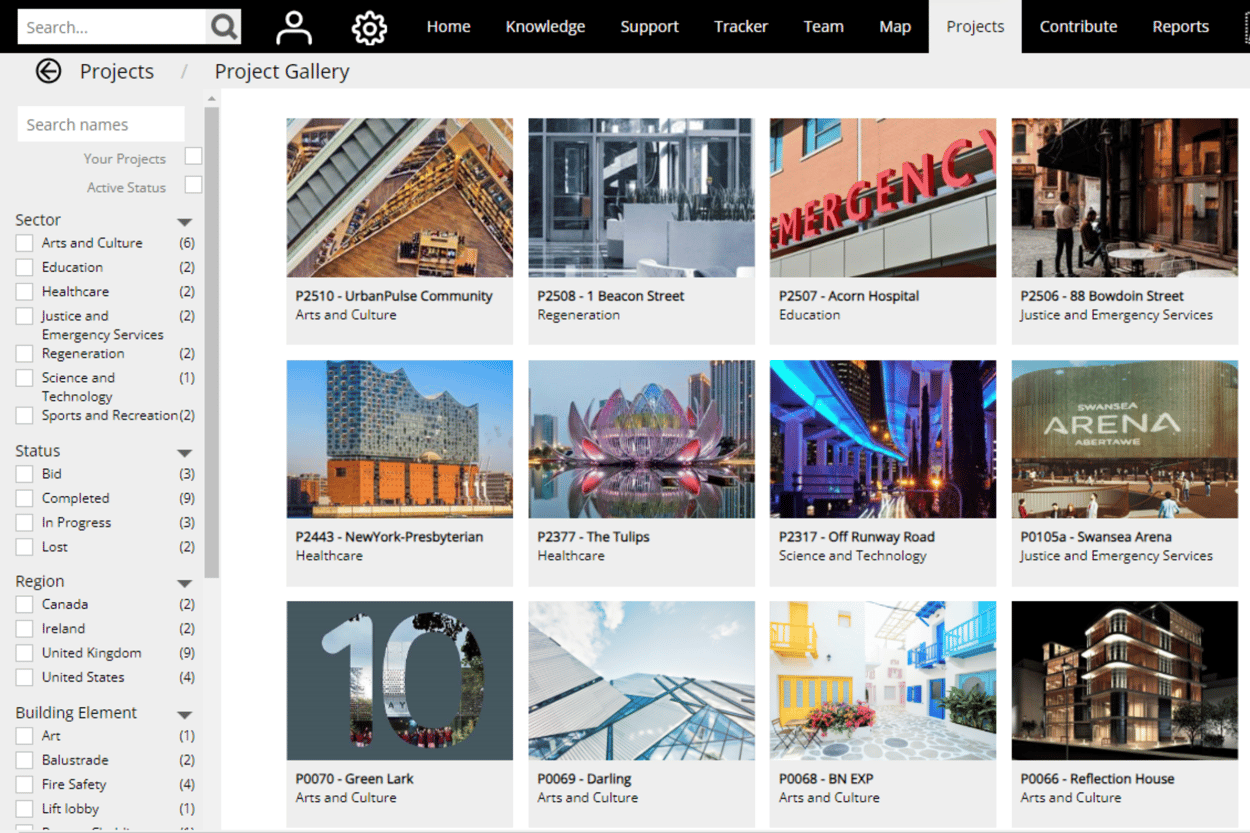Select the Projects tab
Image resolution: width=1250 pixels, height=833 pixels.
975,27
